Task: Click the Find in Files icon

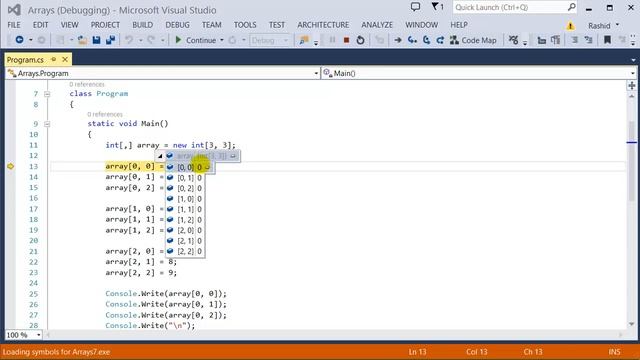Action: pyautogui.click(x=304, y=40)
